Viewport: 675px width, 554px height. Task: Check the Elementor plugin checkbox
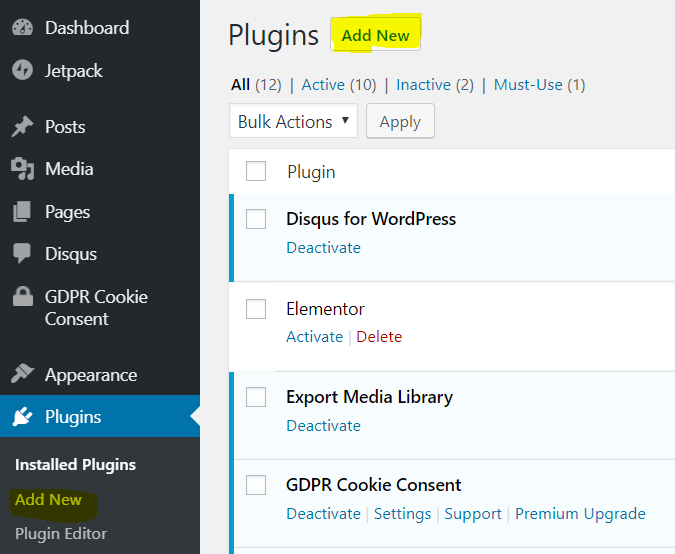[x=256, y=309]
